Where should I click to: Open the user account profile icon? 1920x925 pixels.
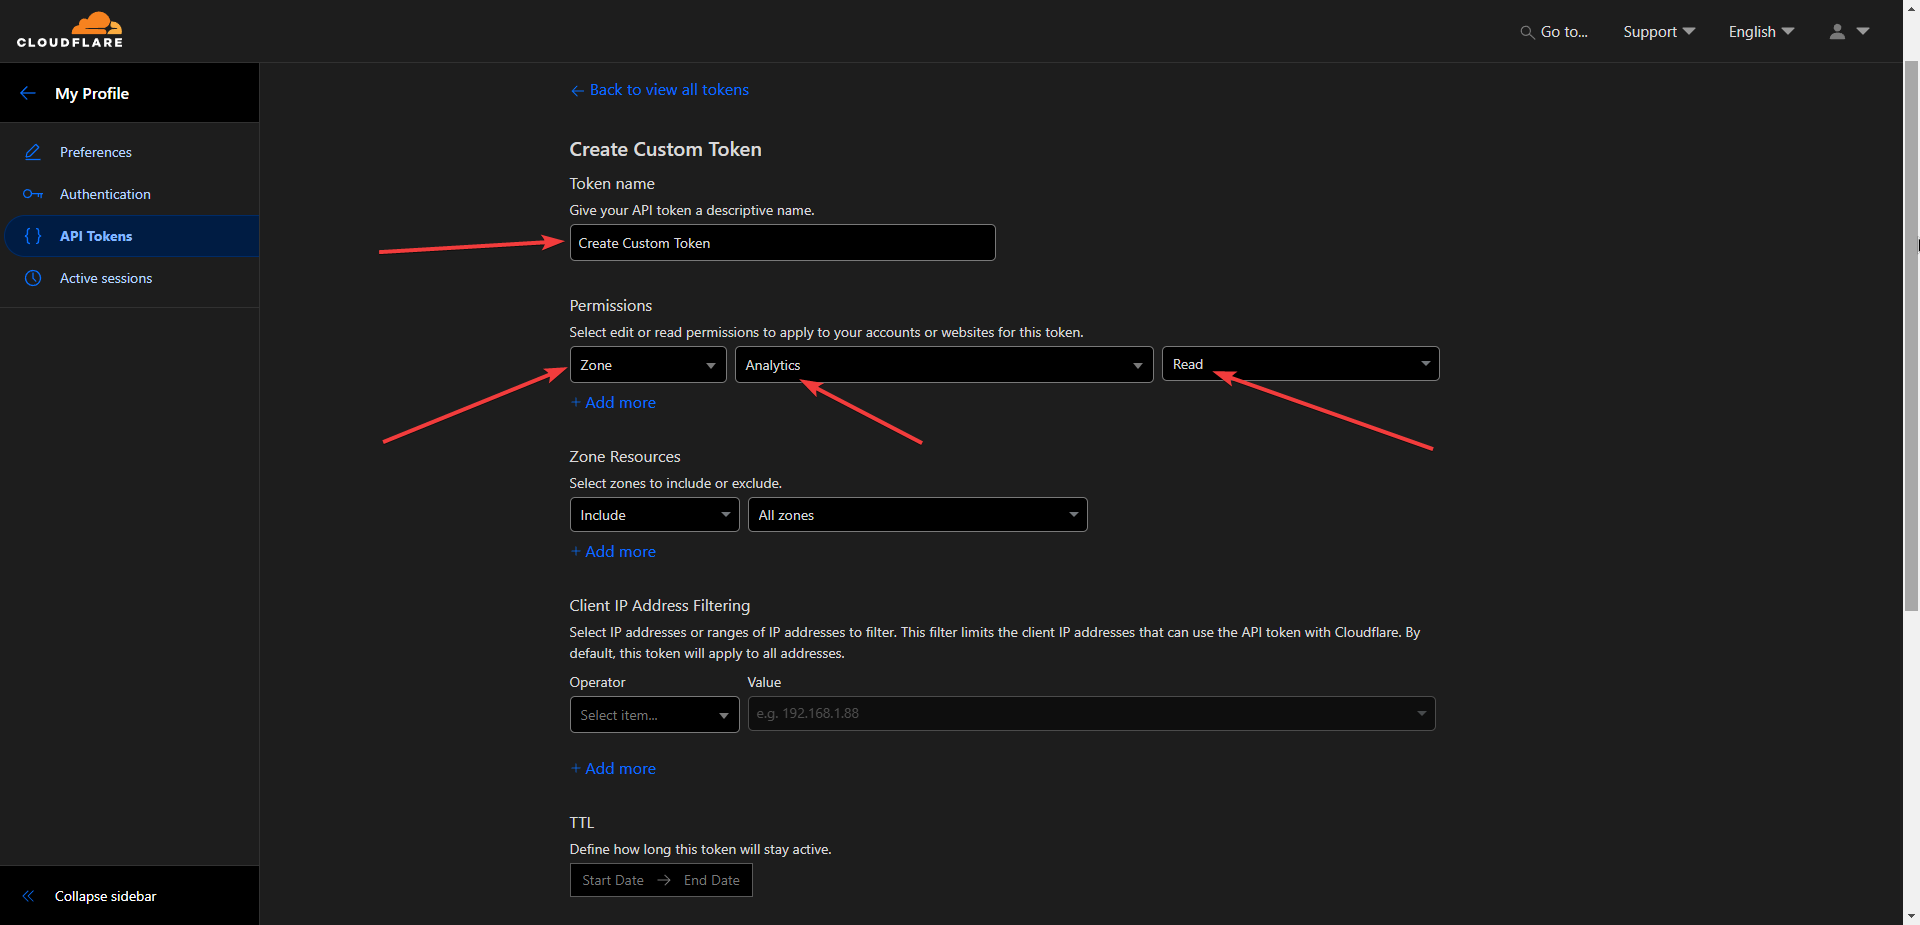[x=1837, y=32]
